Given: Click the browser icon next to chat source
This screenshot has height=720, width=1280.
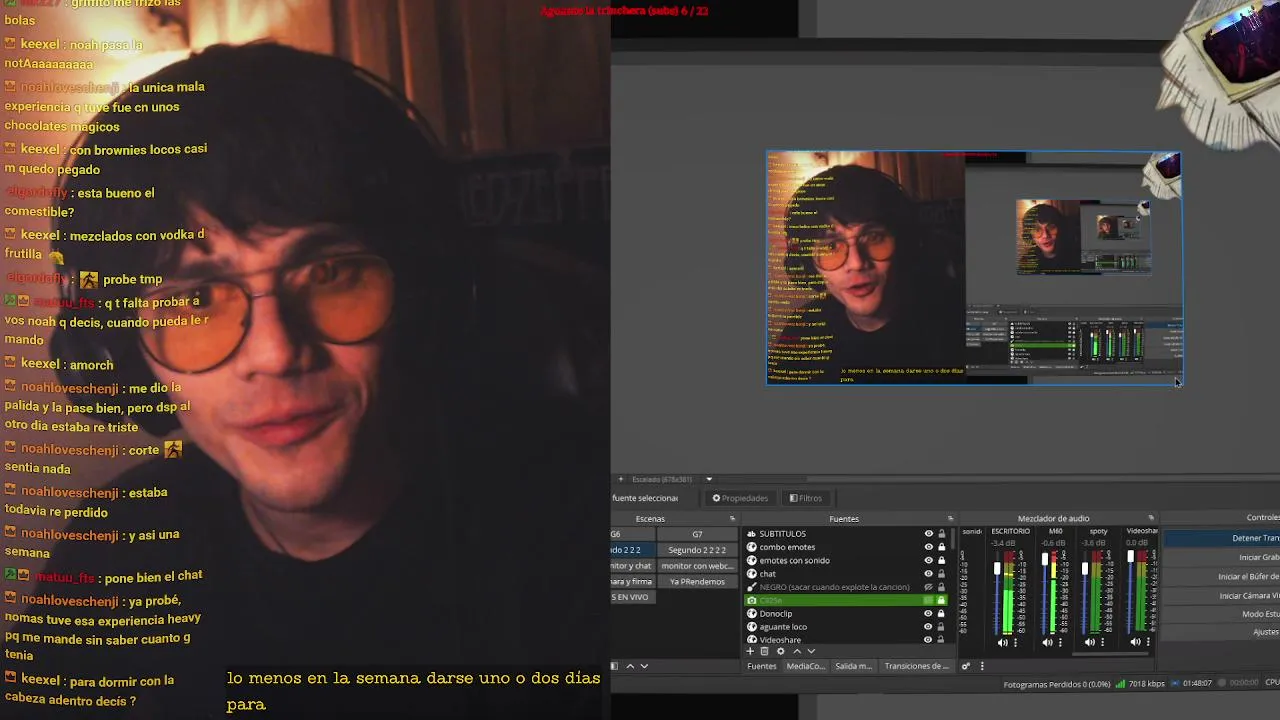Looking at the screenshot, I should (752, 574).
